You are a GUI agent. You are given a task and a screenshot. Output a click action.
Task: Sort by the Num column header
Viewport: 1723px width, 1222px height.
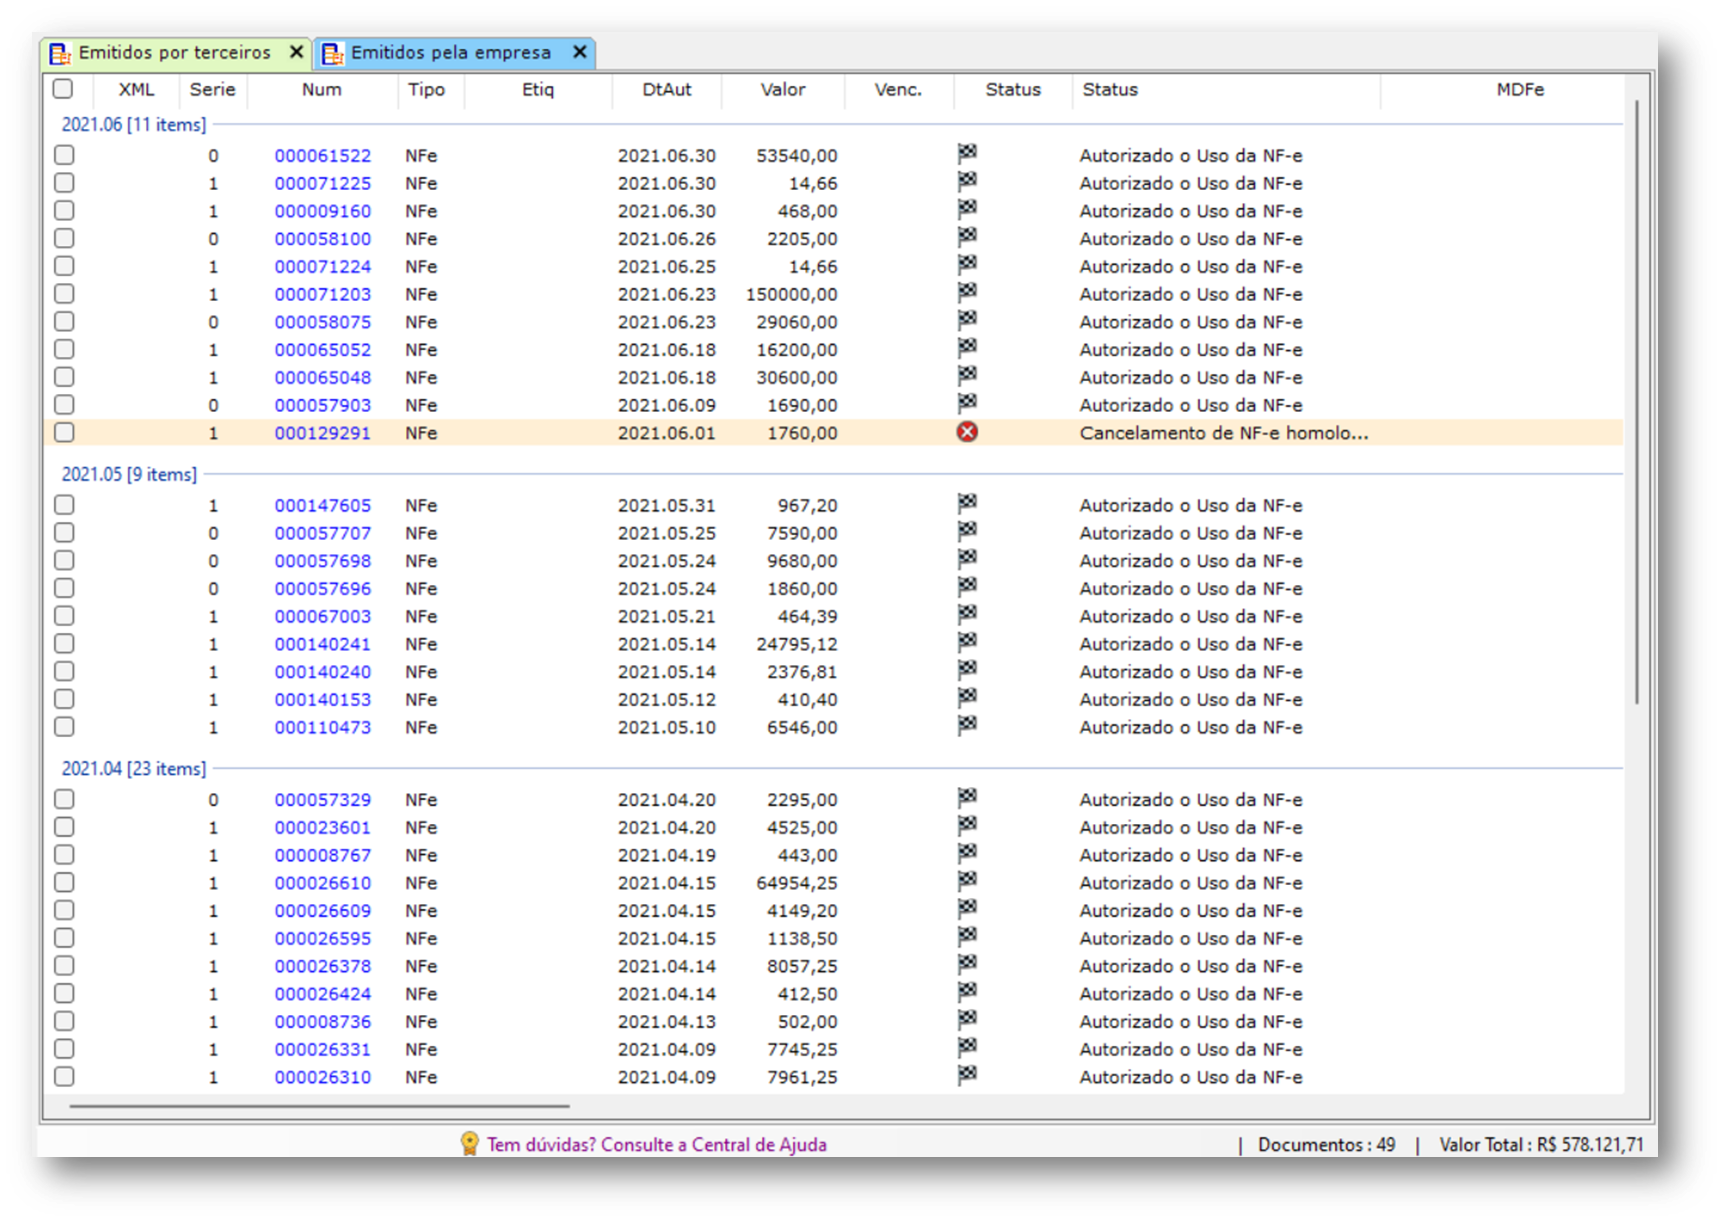click(x=322, y=89)
